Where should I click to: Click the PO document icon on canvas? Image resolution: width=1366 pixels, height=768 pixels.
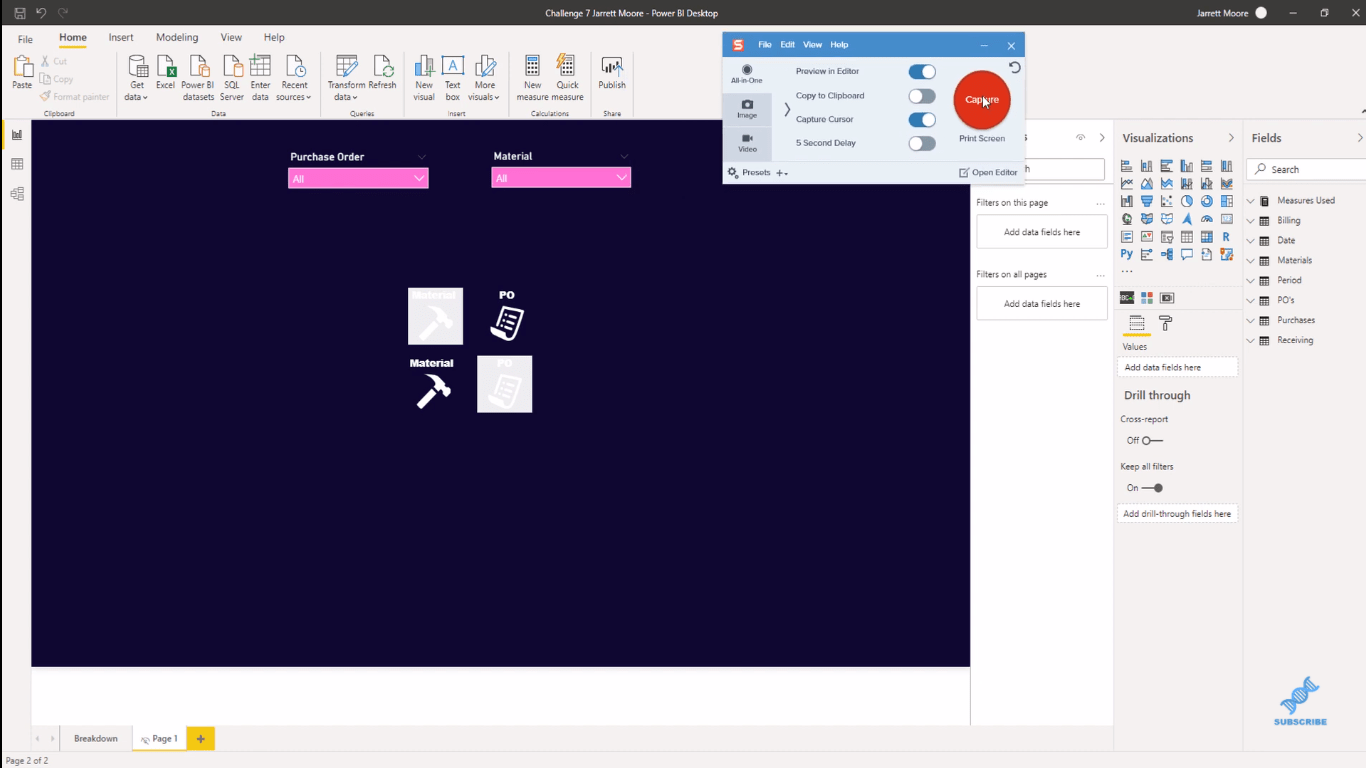(507, 316)
